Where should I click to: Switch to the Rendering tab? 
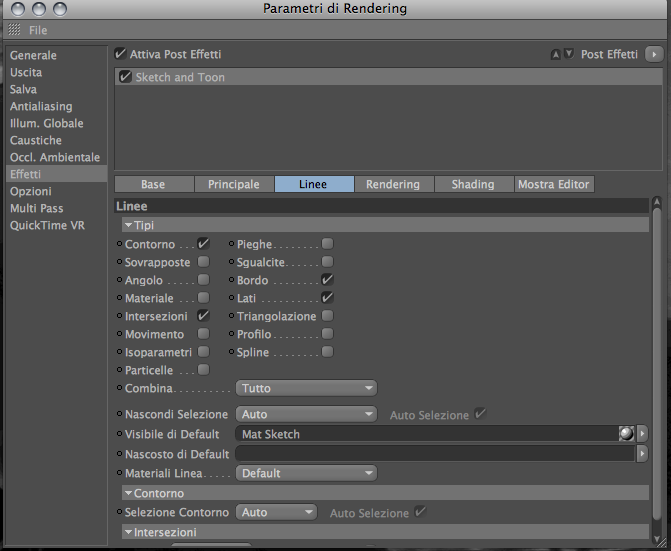[x=394, y=184]
